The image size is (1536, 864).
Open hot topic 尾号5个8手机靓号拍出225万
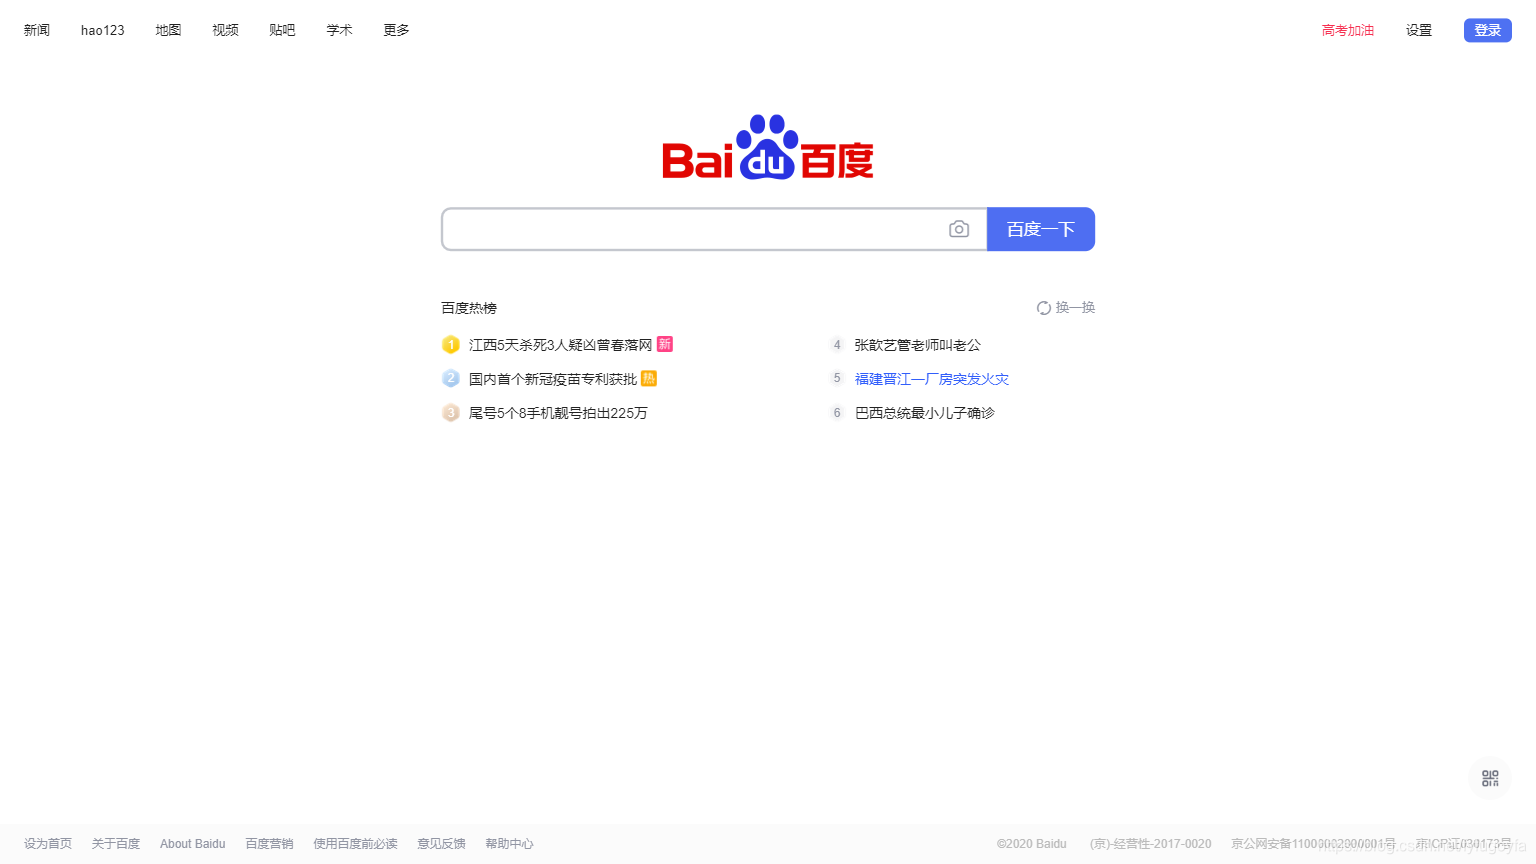(558, 413)
